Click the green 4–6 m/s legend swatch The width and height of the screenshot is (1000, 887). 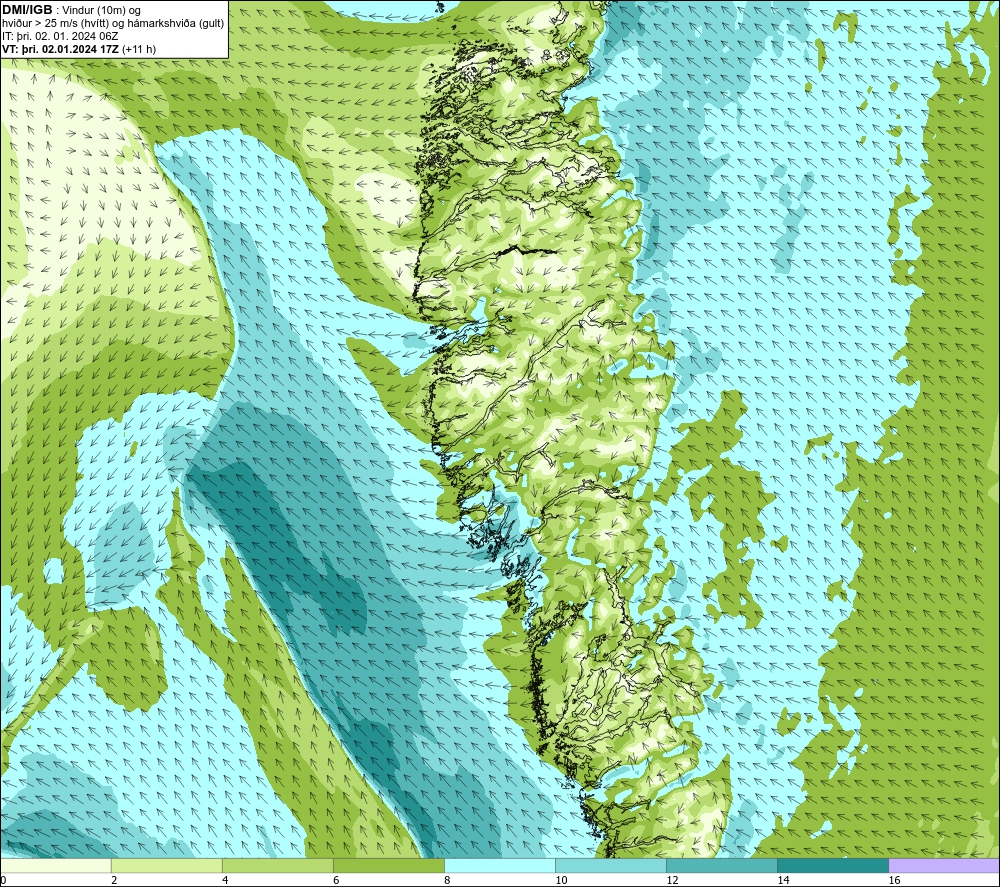(277, 865)
